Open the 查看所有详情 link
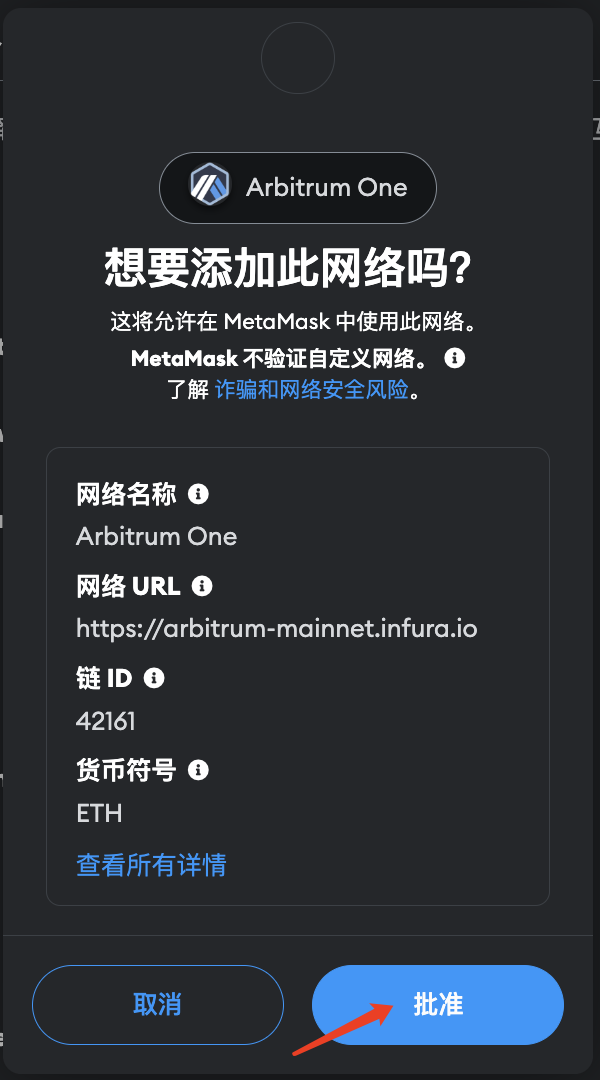Image resolution: width=600 pixels, height=1080 pixels. 152,865
